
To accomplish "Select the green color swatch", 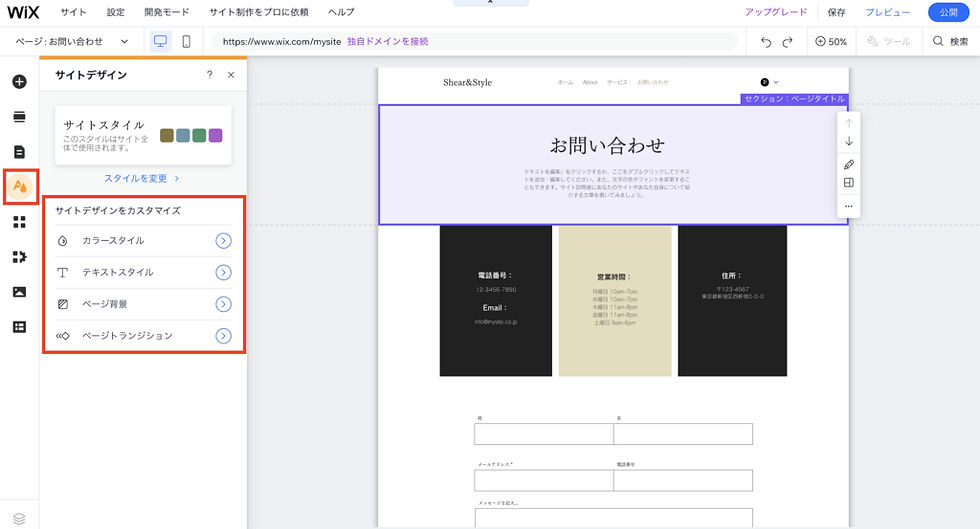I will pos(199,135).
